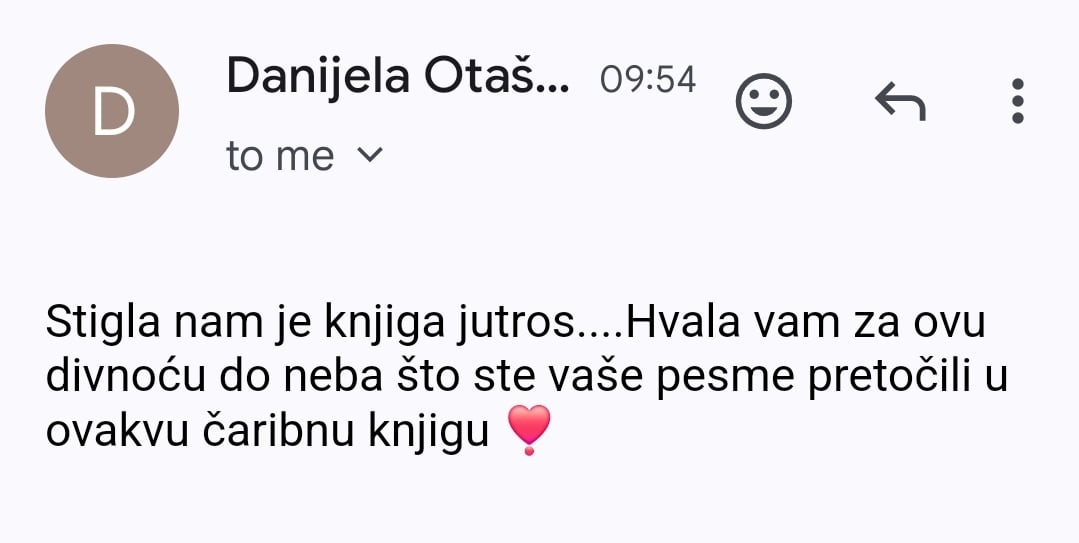Show recipients by tapping 'to me'
Screen dimensions: 1079x543
(x=279, y=156)
